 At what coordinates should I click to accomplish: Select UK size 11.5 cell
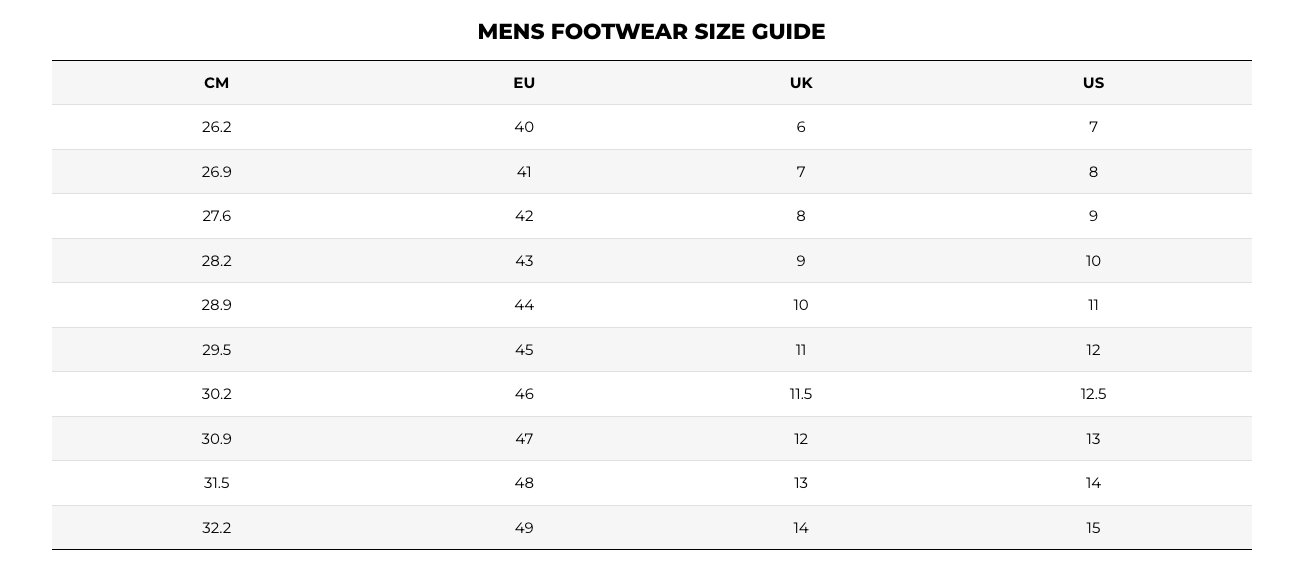pos(801,394)
